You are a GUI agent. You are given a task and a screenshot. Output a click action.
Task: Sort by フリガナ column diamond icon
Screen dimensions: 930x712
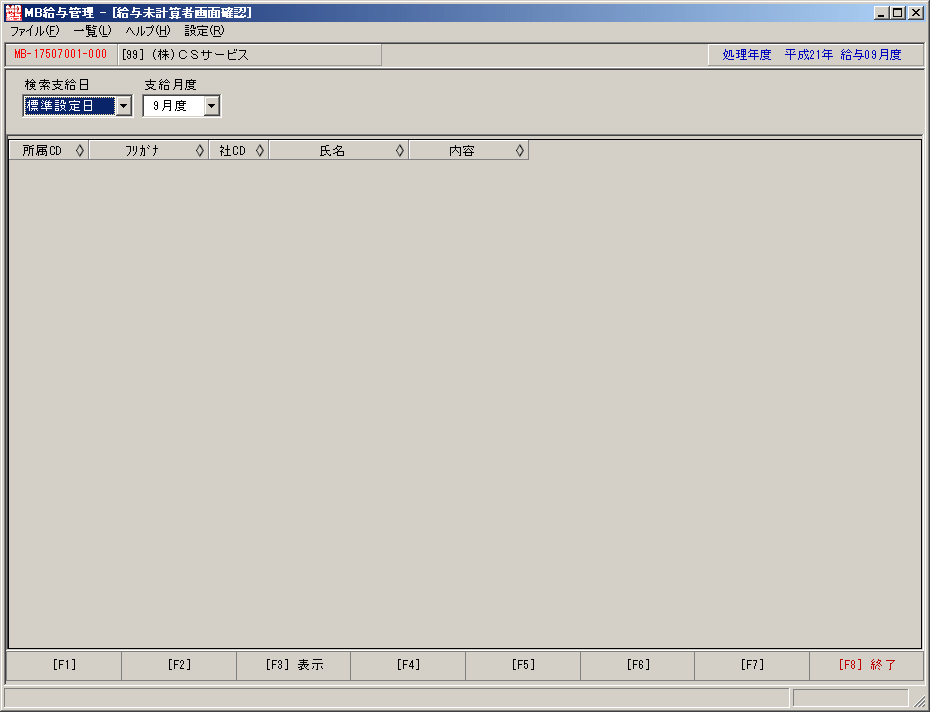click(200, 151)
